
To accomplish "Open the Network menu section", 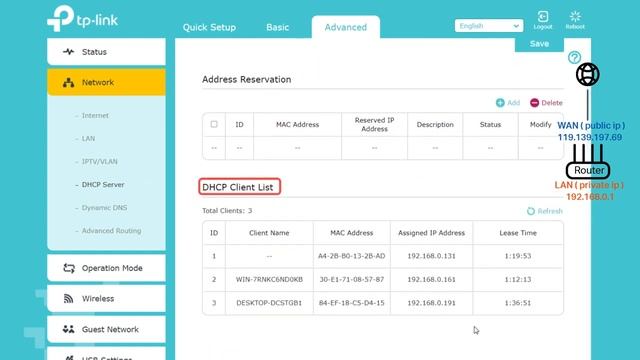I will [106, 82].
